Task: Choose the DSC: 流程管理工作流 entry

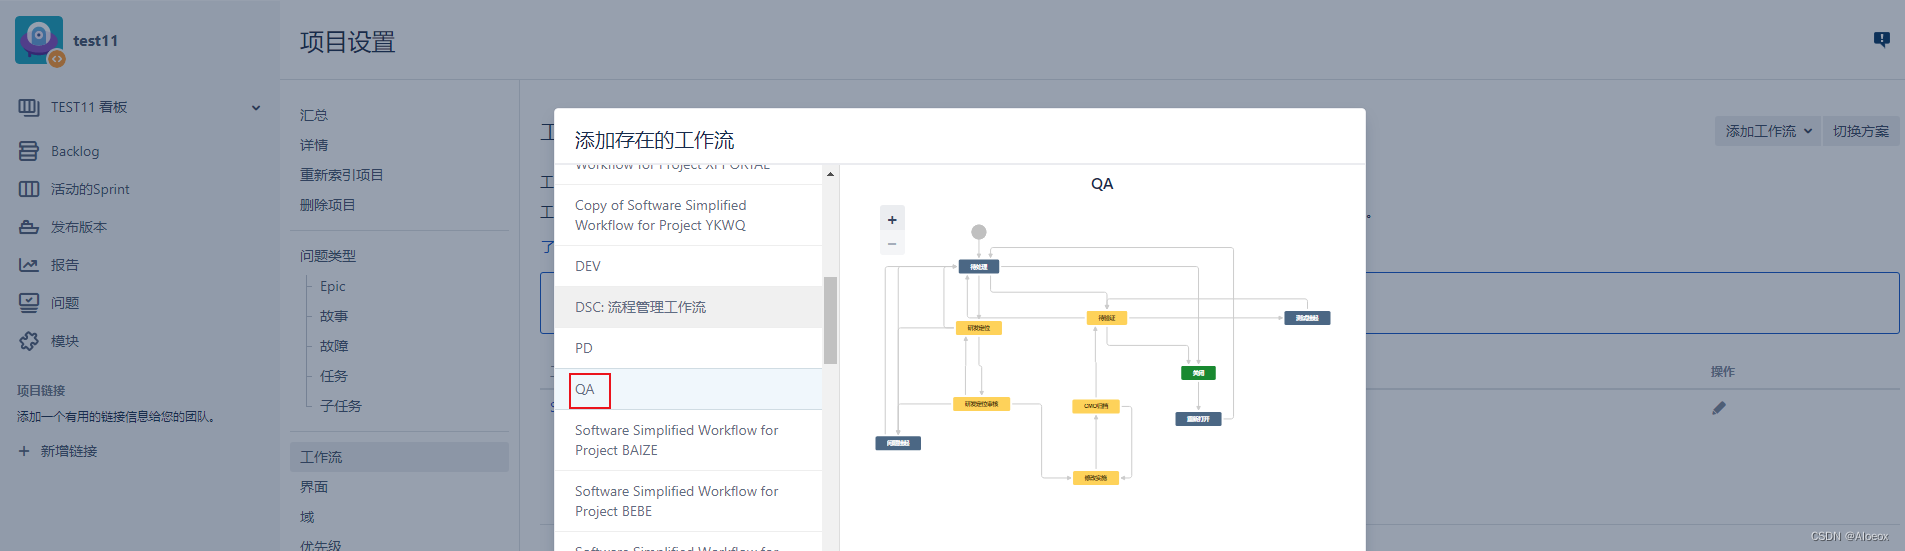Action: pos(640,307)
